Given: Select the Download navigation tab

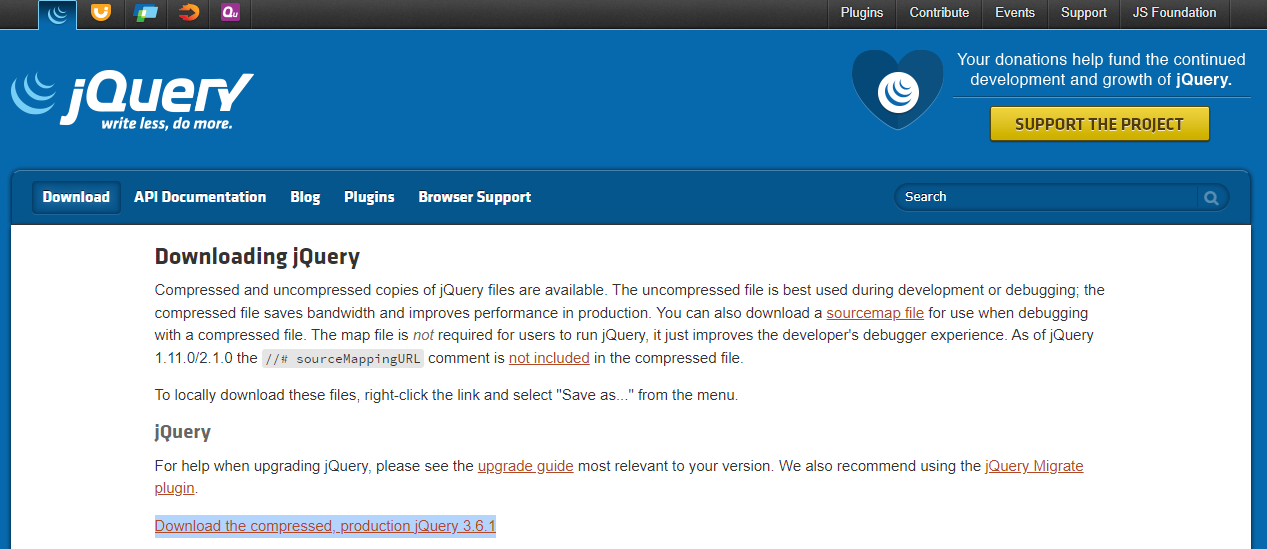Looking at the screenshot, I should pos(76,197).
